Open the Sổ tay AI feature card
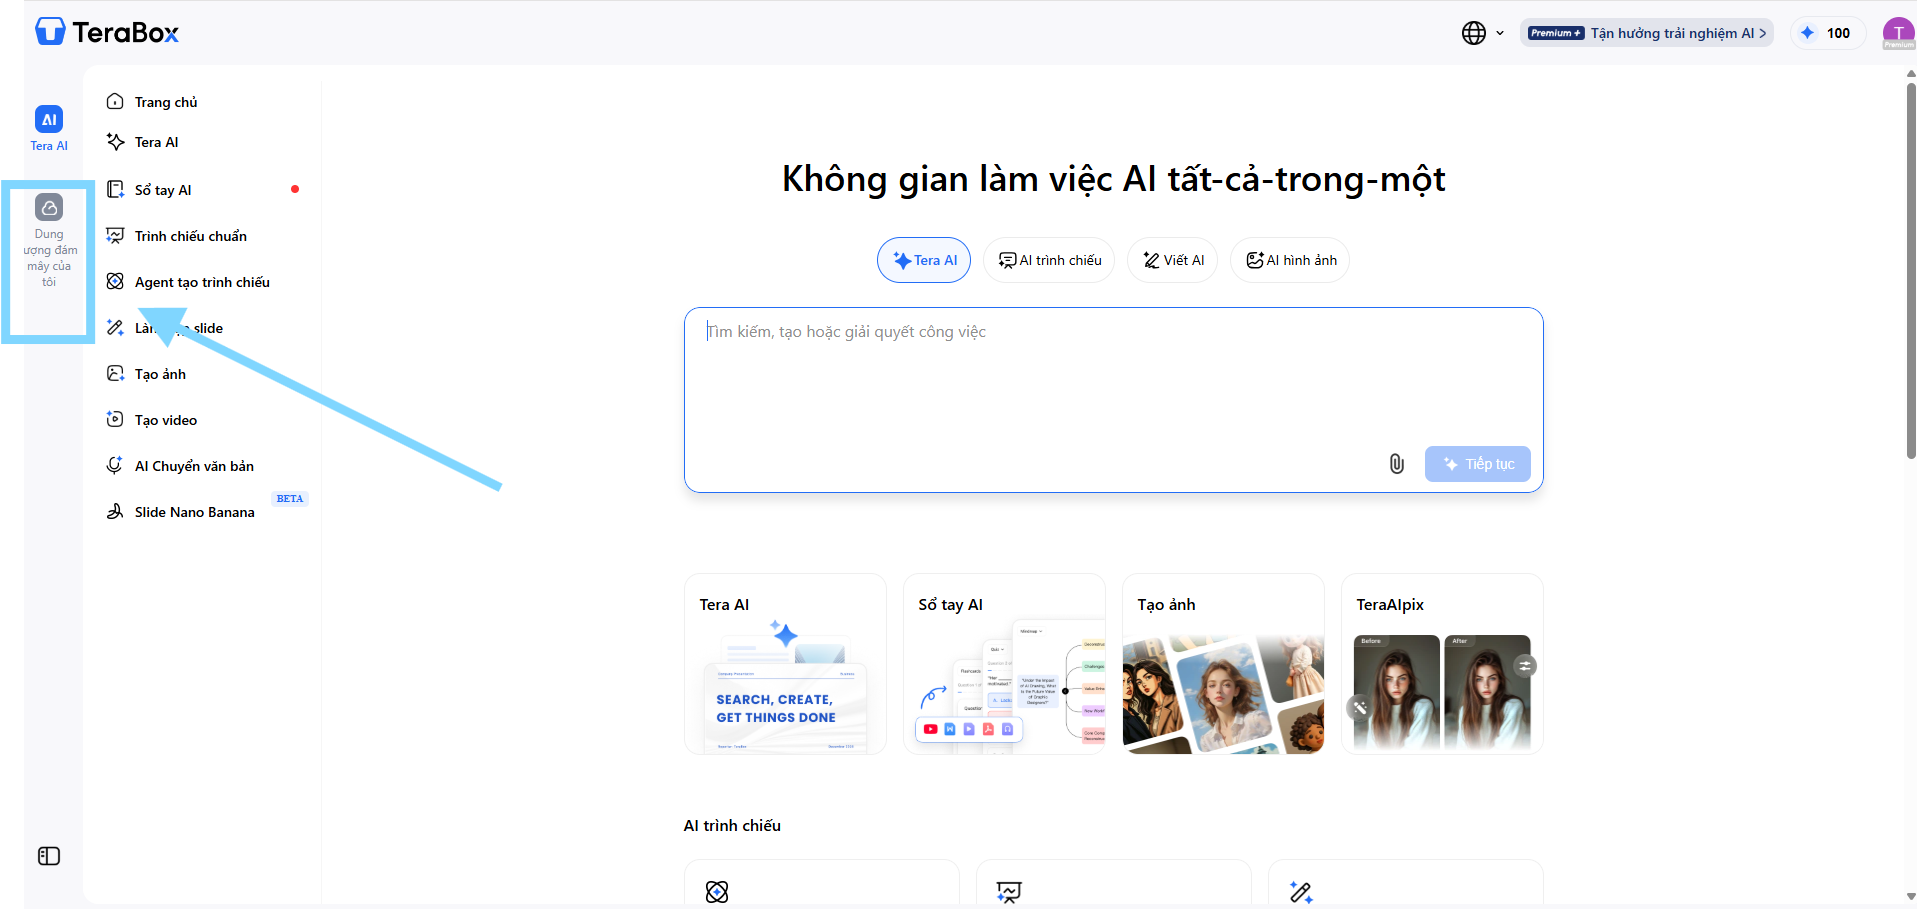 (x=1004, y=664)
